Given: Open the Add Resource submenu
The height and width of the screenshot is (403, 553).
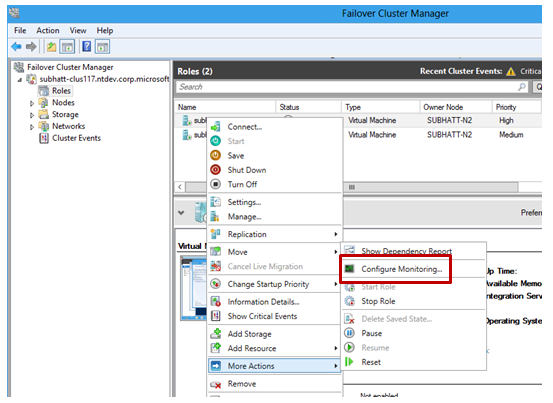Looking at the screenshot, I should 274,348.
